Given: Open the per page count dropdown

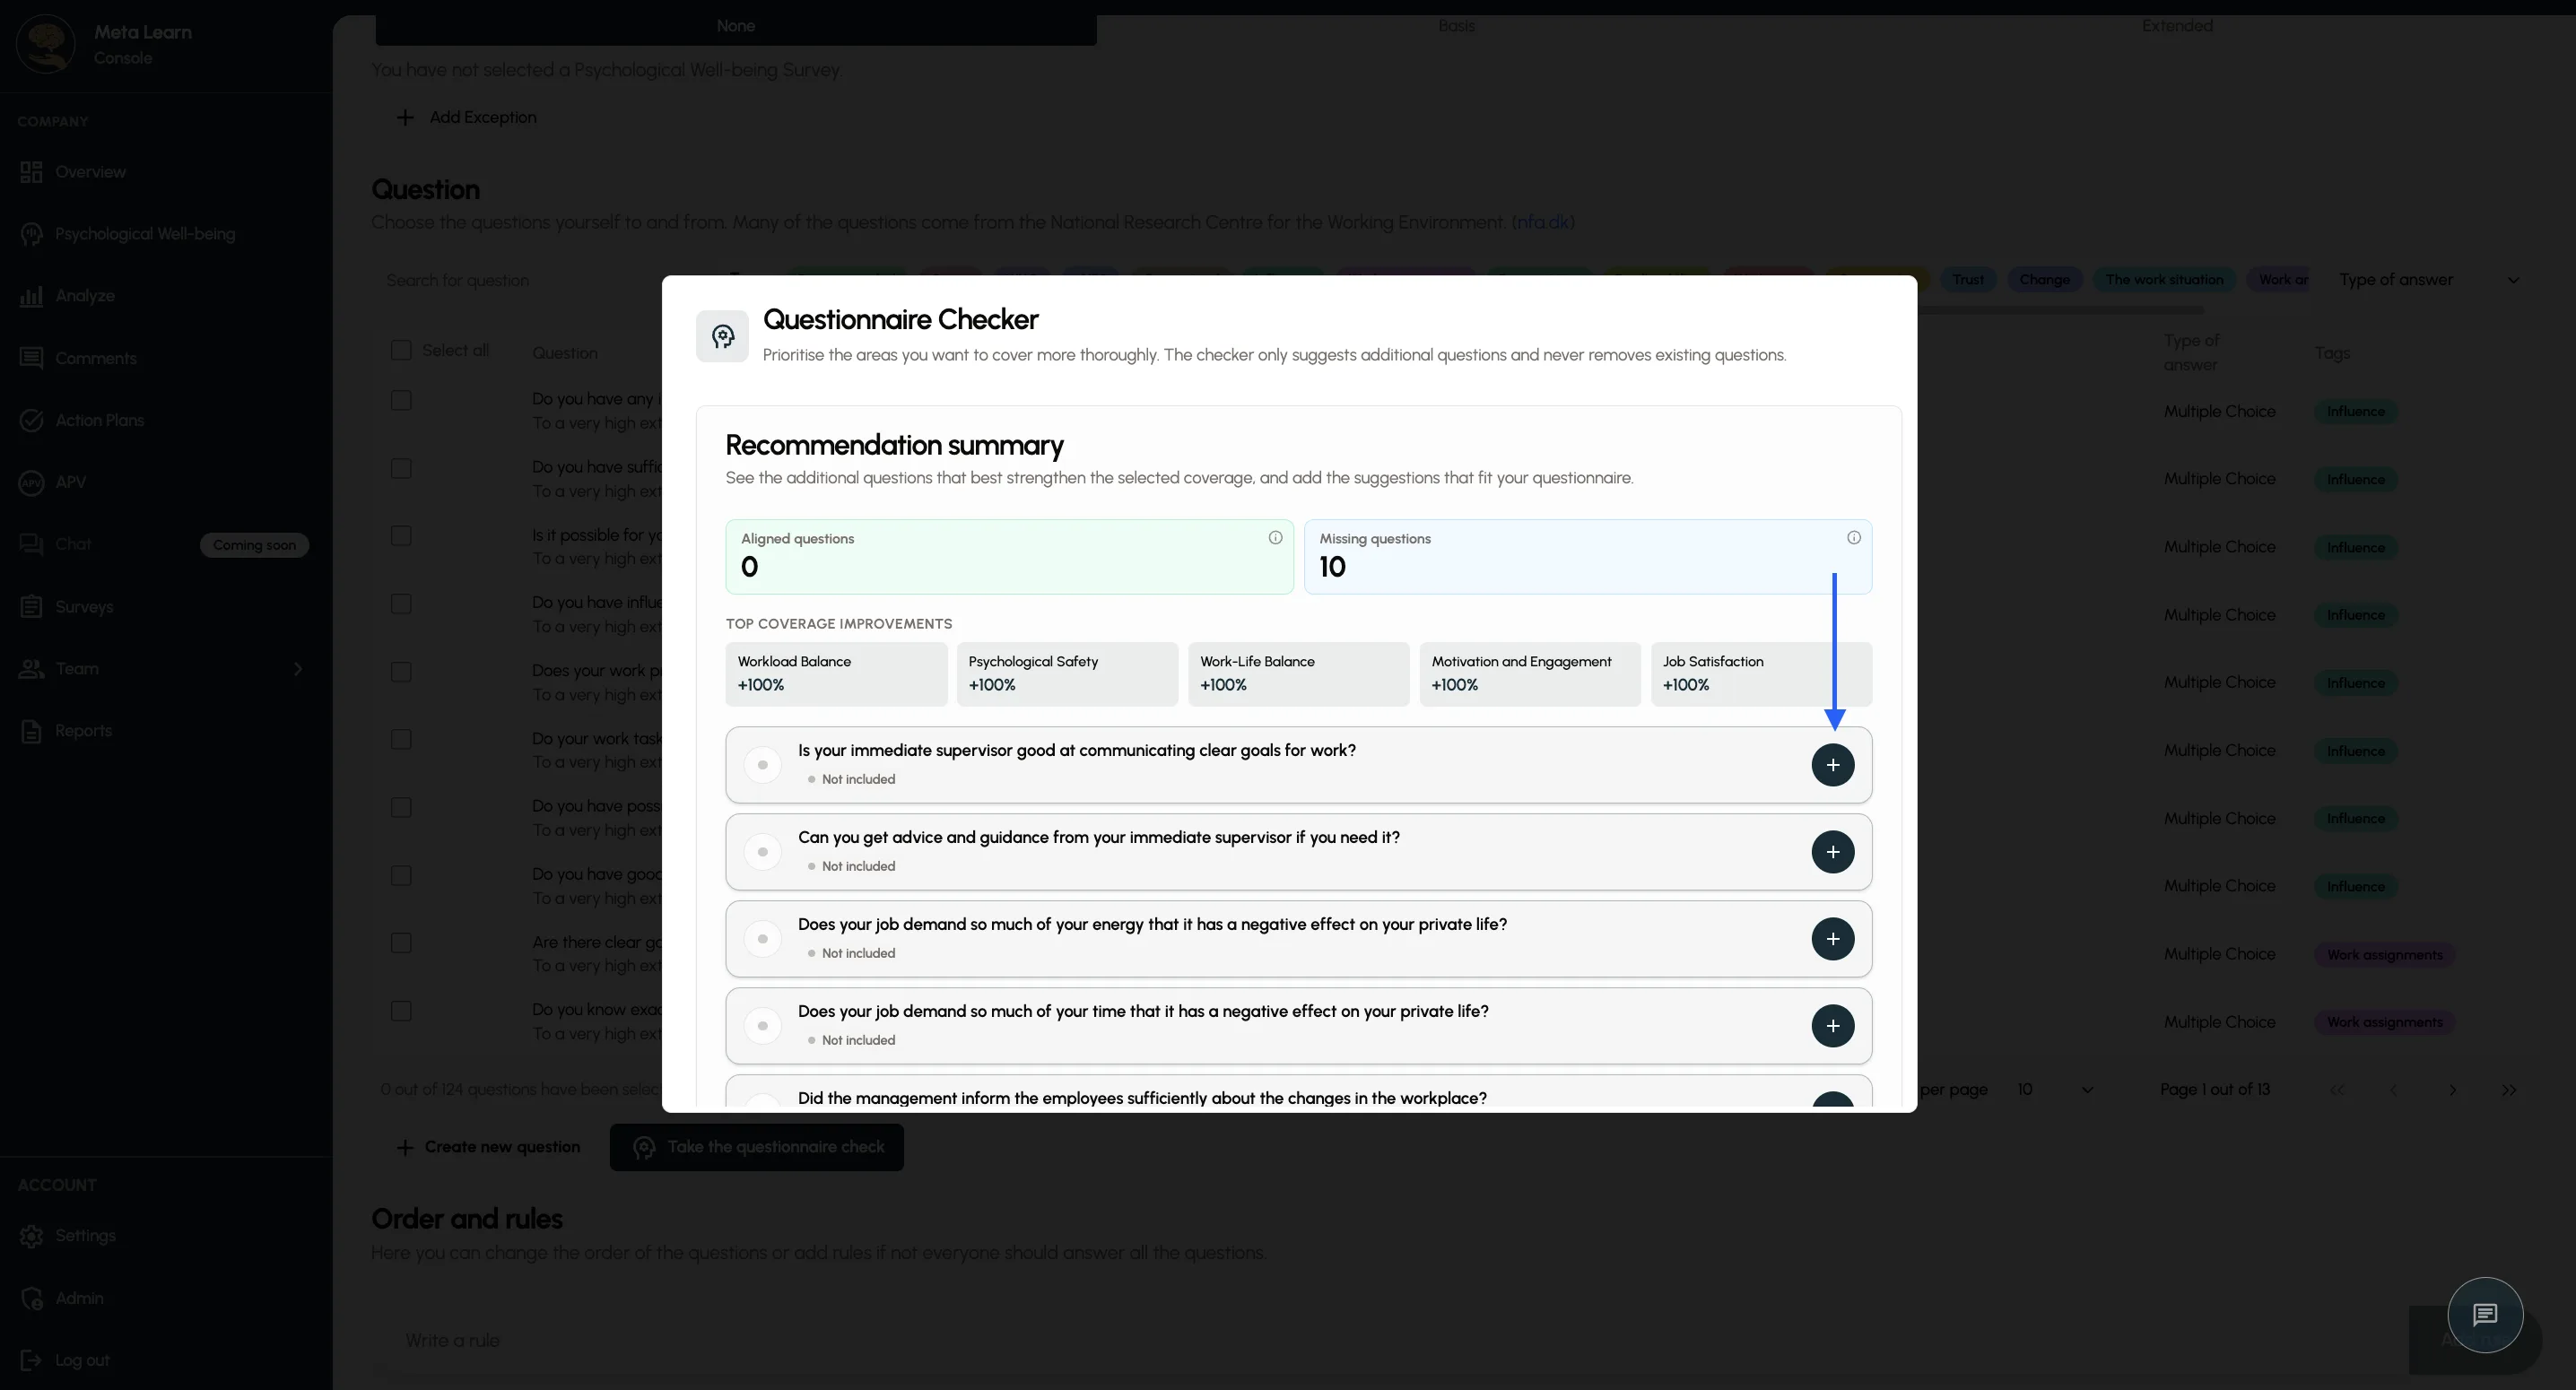Looking at the screenshot, I should [2054, 1090].
